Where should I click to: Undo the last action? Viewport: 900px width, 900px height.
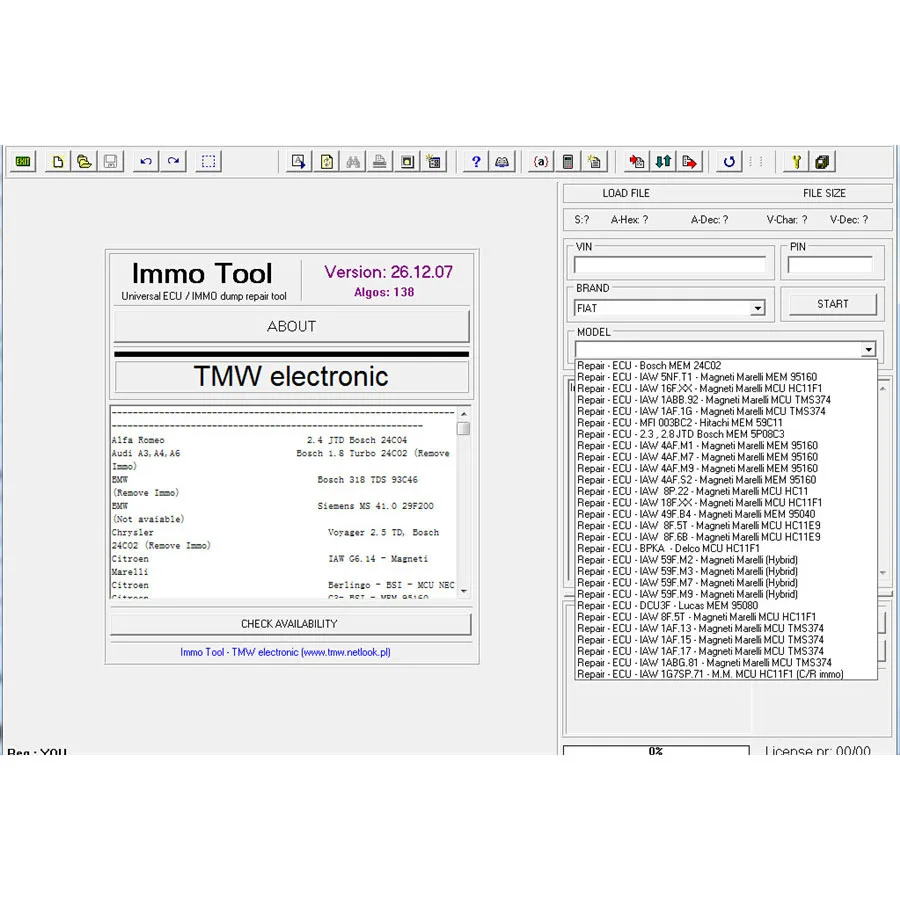pos(146,161)
